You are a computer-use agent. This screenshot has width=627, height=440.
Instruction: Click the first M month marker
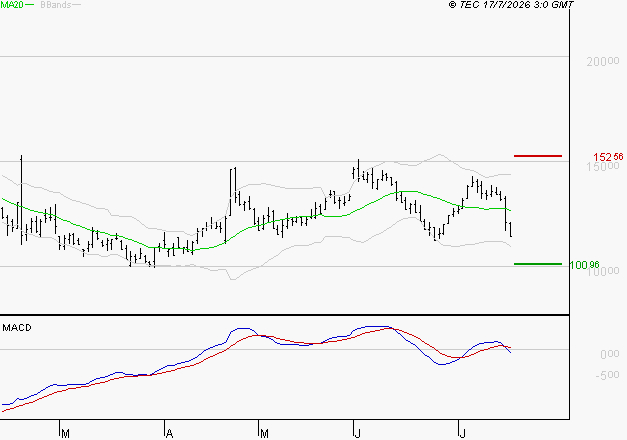pyautogui.click(x=66, y=434)
